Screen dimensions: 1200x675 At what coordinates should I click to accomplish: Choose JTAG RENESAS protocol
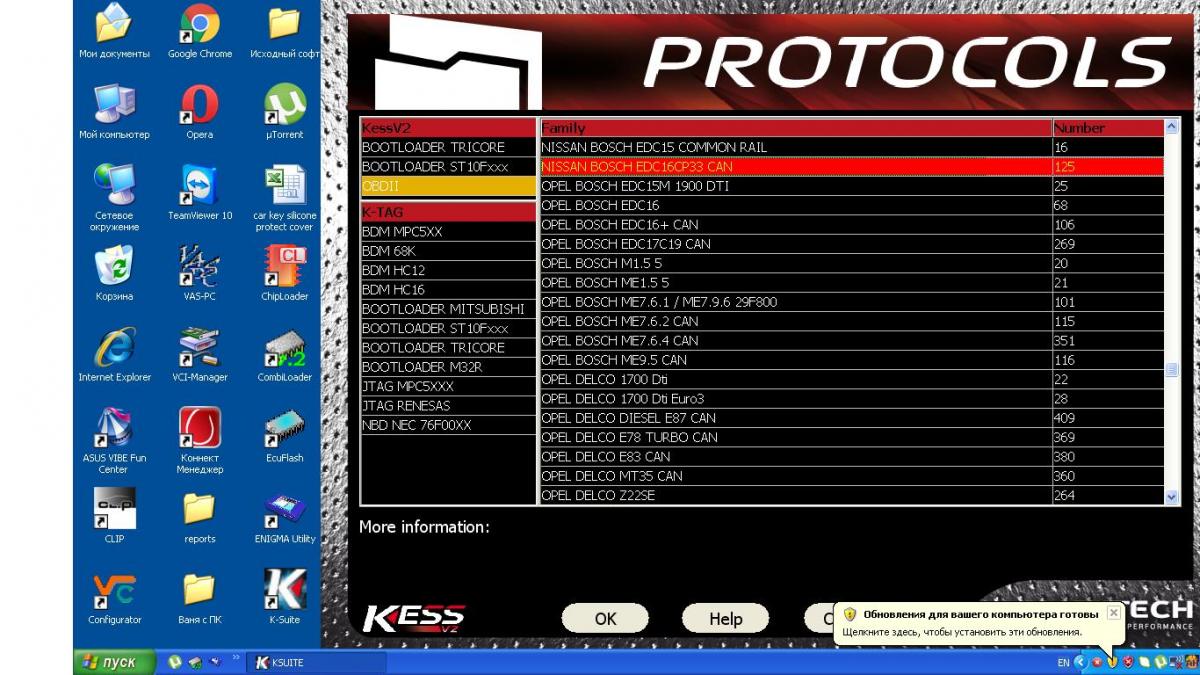coord(448,406)
